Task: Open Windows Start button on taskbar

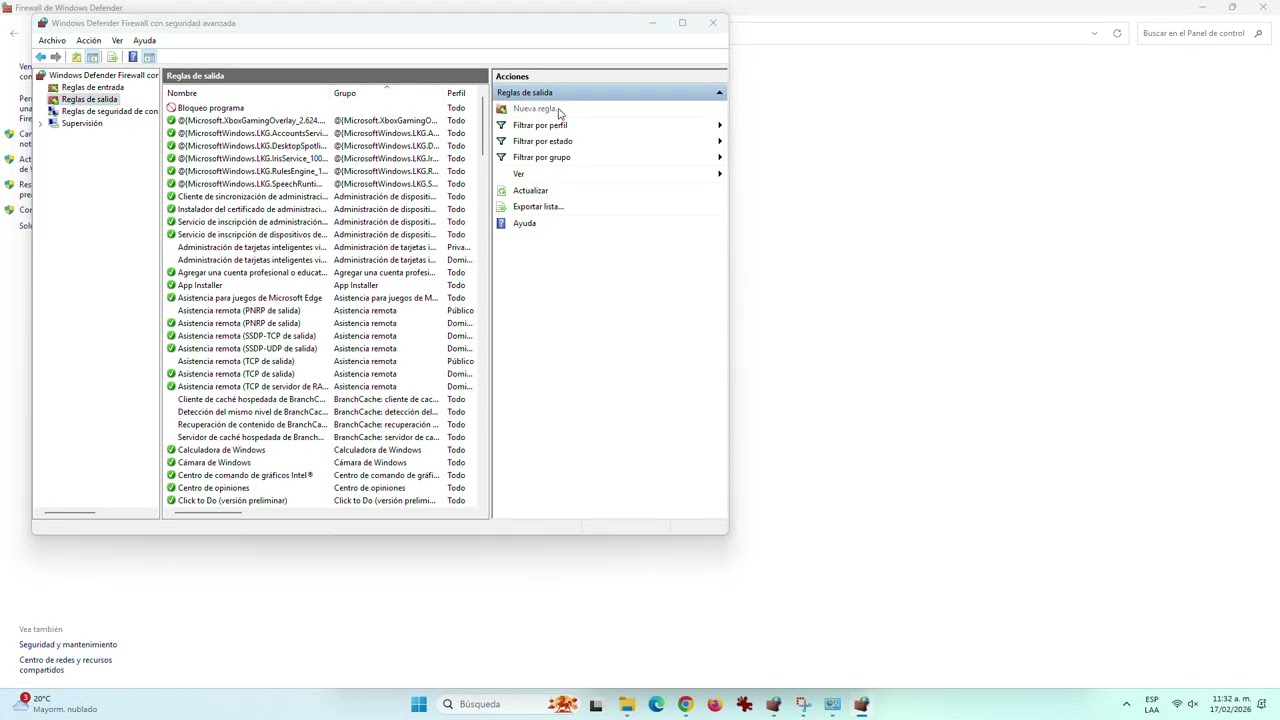Action: pyautogui.click(x=419, y=704)
